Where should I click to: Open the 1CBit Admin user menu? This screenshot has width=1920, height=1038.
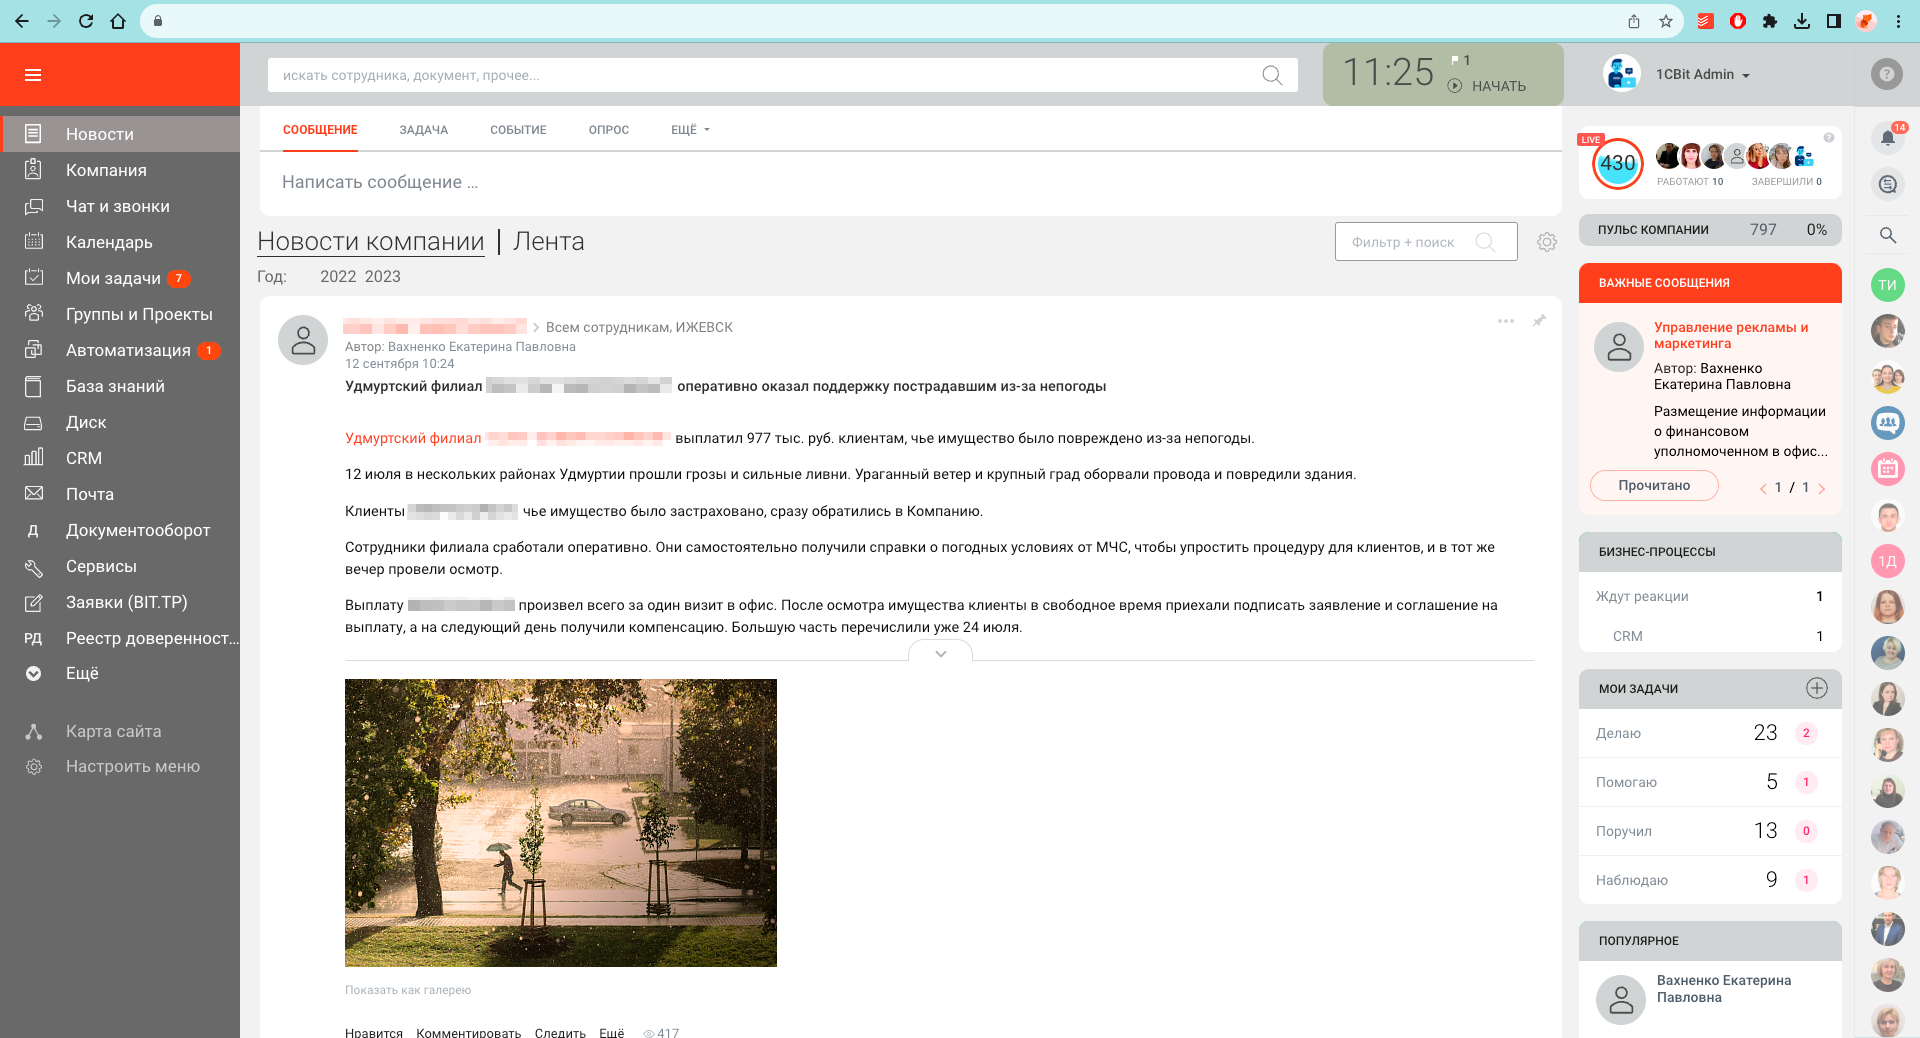[x=1703, y=75]
